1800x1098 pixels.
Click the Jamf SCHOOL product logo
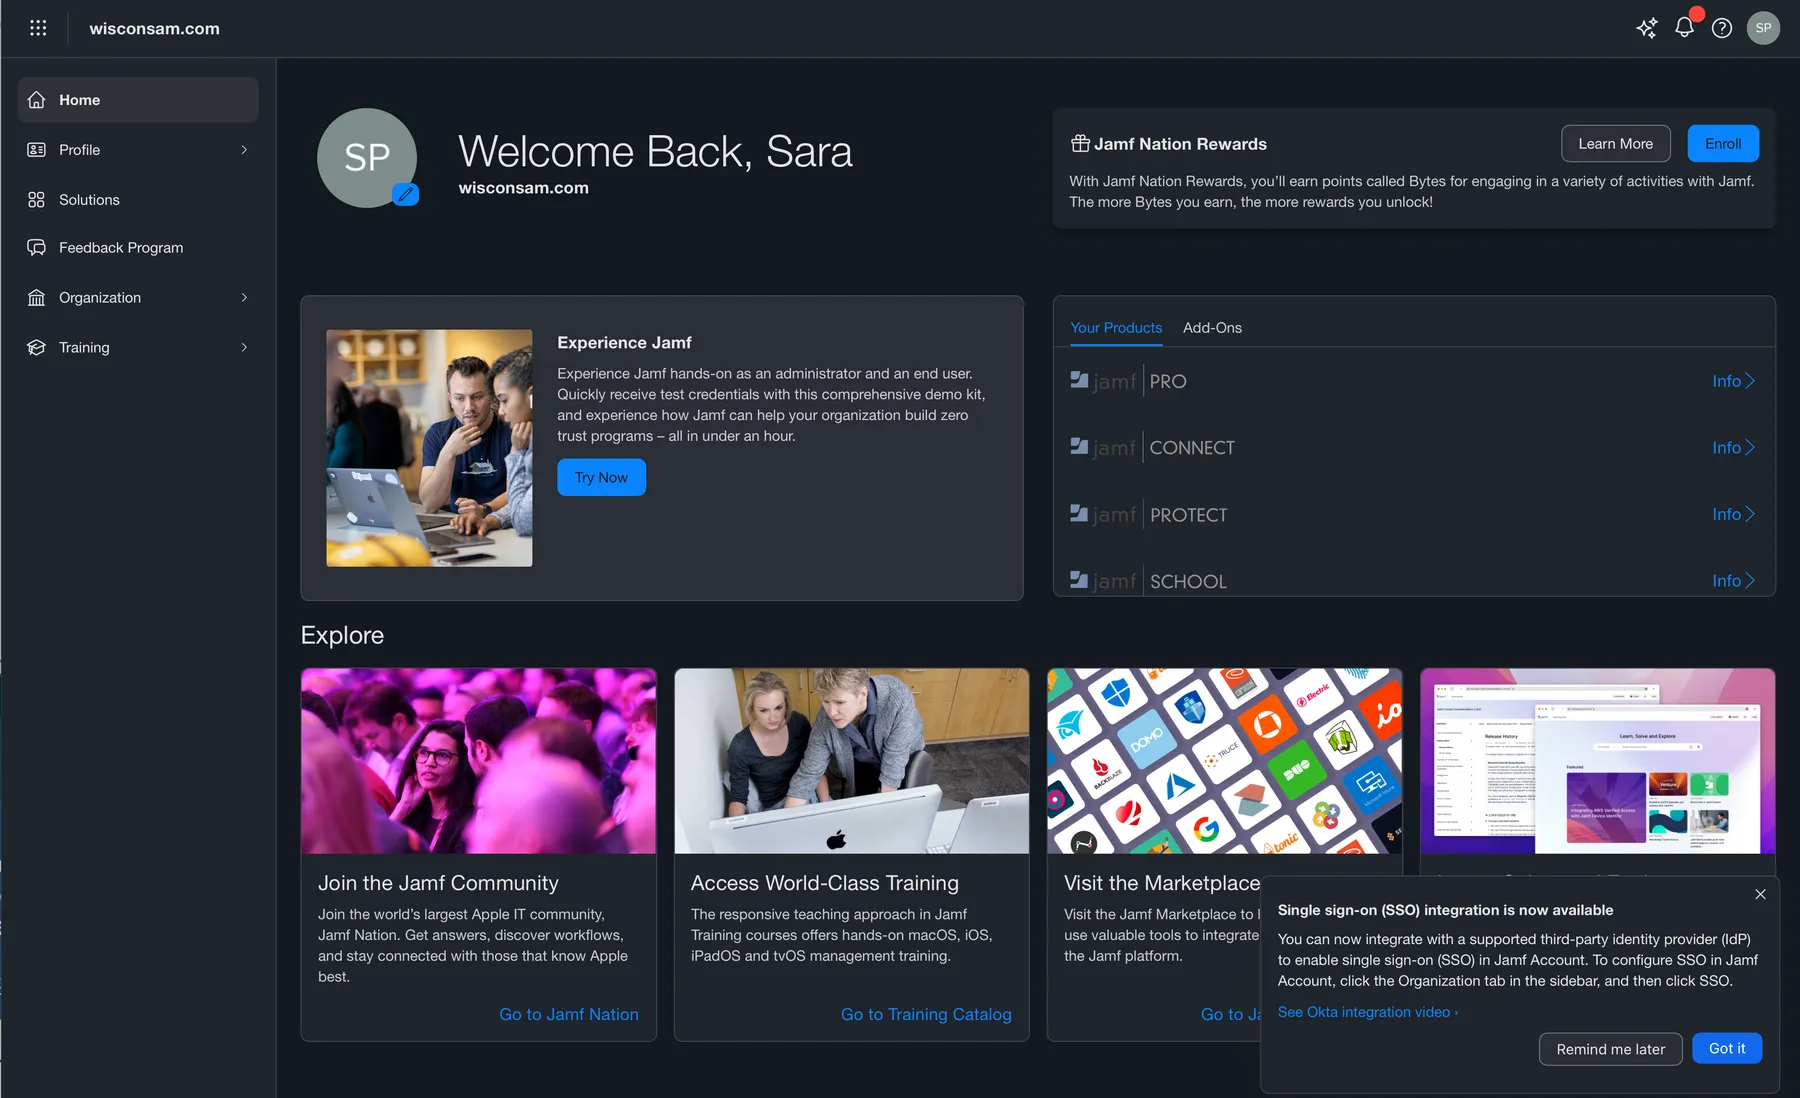[x=1148, y=581]
